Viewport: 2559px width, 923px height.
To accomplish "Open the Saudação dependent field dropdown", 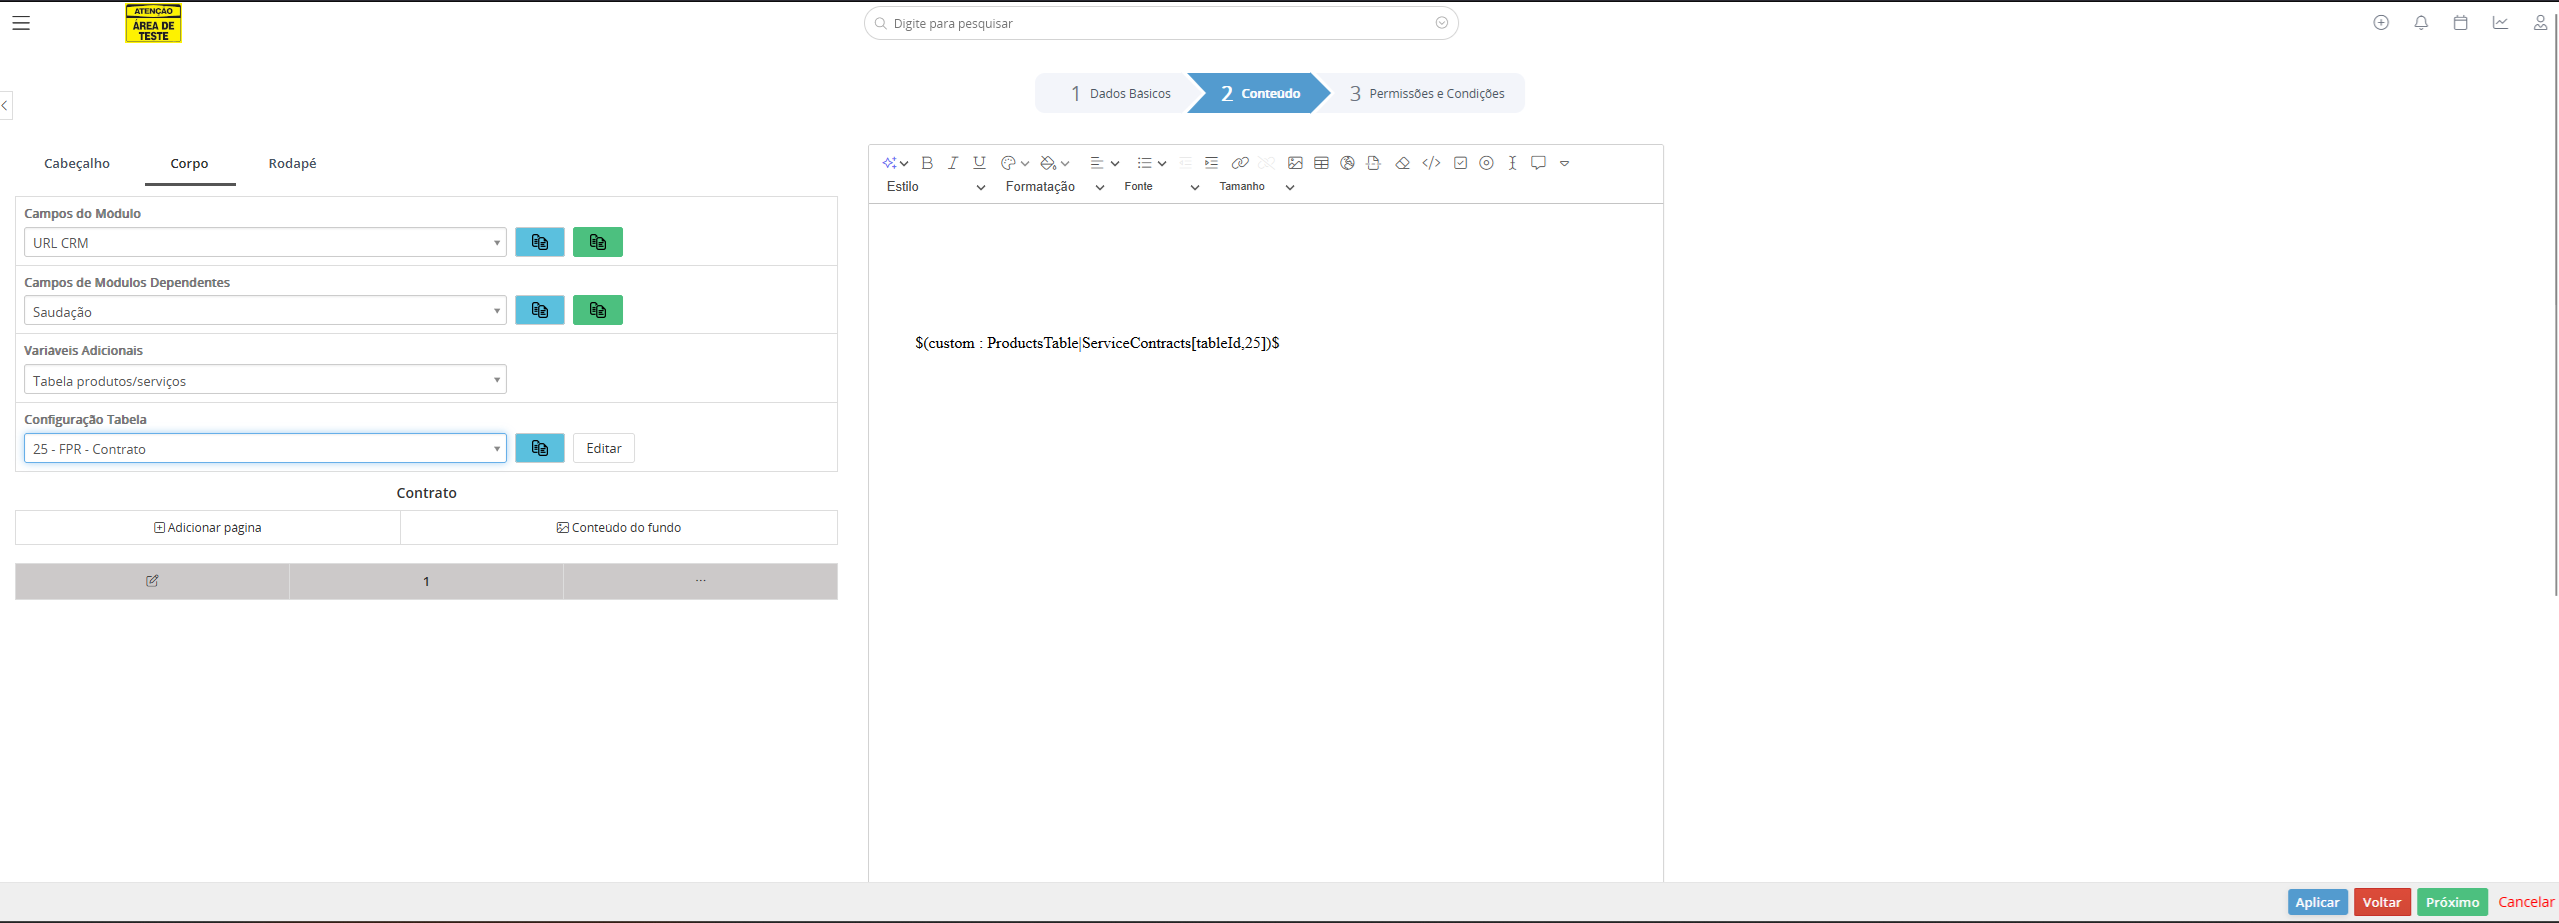I will pyautogui.click(x=265, y=311).
